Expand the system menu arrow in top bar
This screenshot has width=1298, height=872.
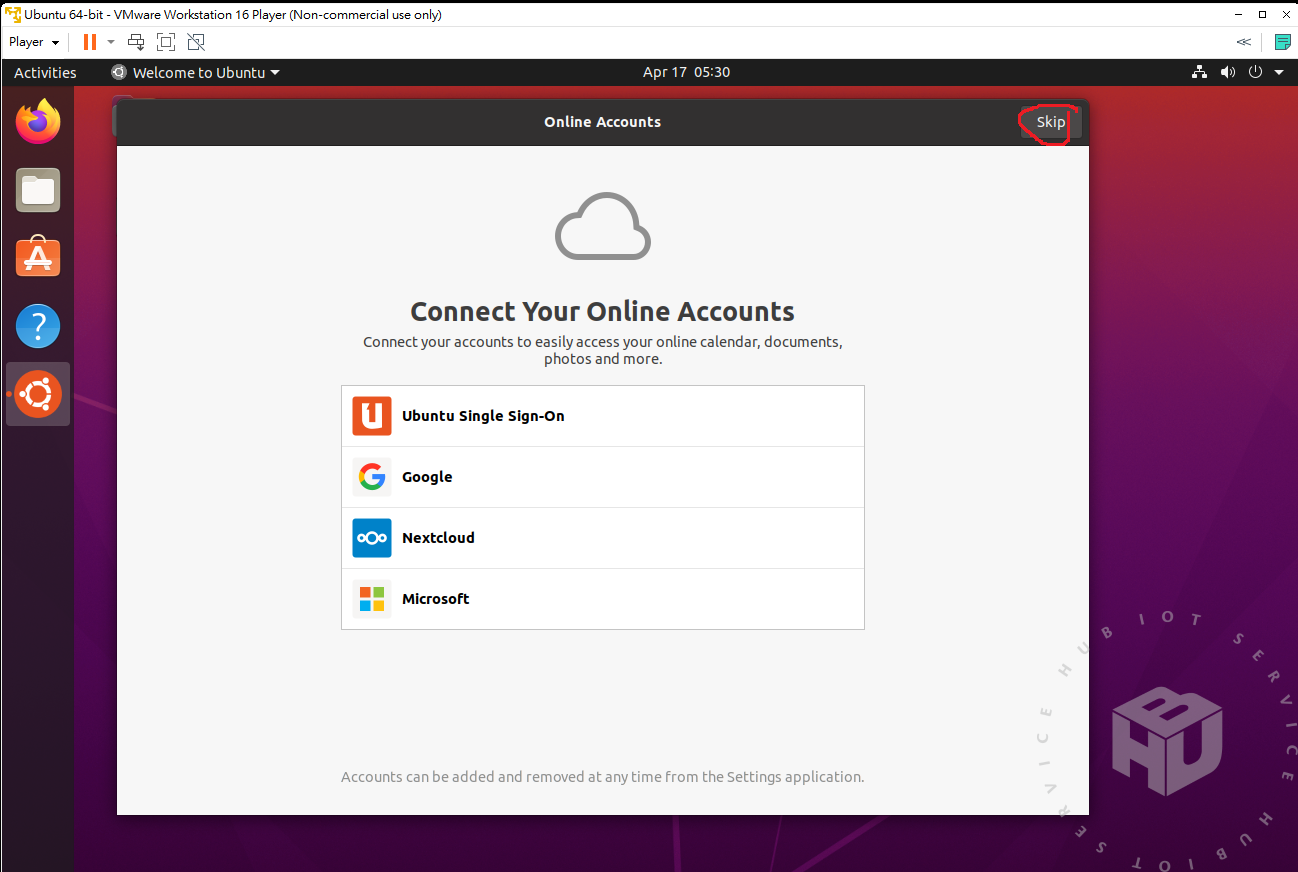[1279, 72]
